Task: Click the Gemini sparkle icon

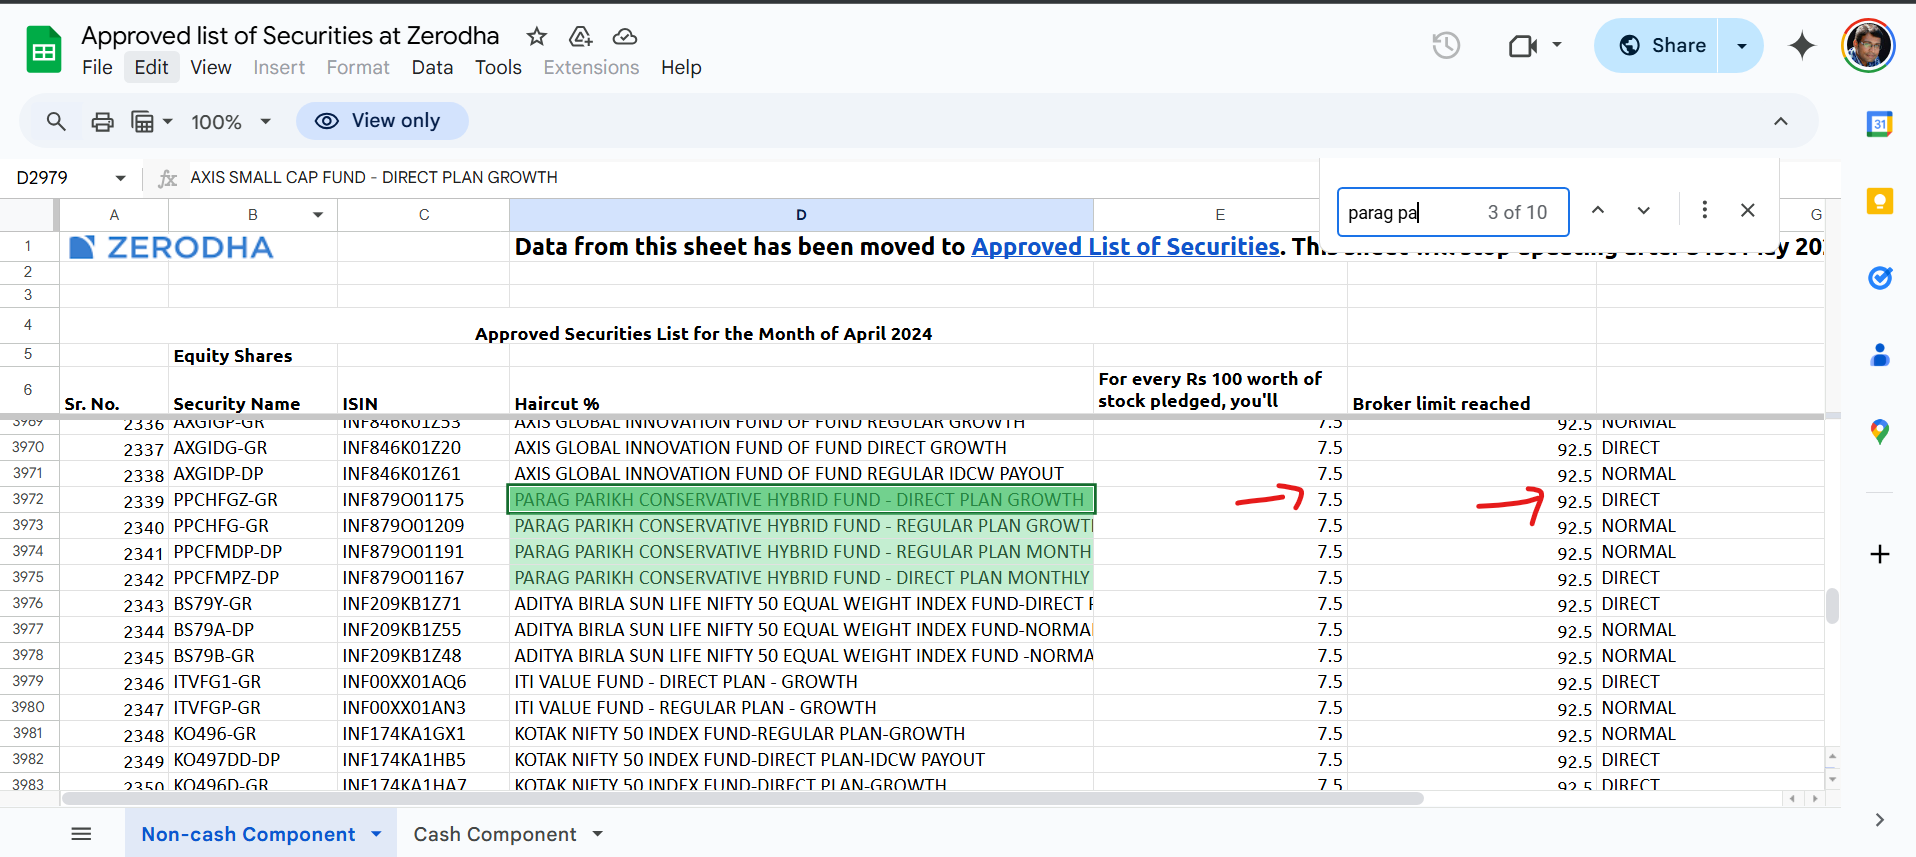Action: (x=1802, y=46)
